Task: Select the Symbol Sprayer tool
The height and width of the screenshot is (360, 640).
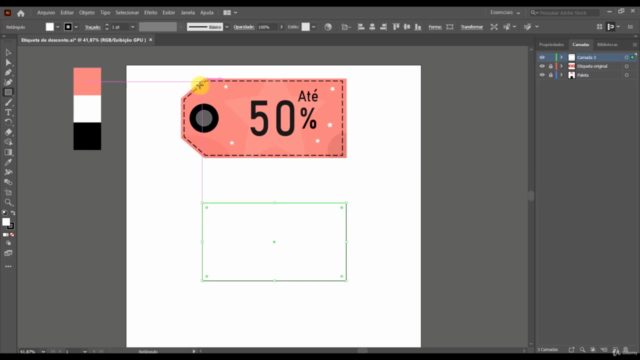Action: click(8, 172)
